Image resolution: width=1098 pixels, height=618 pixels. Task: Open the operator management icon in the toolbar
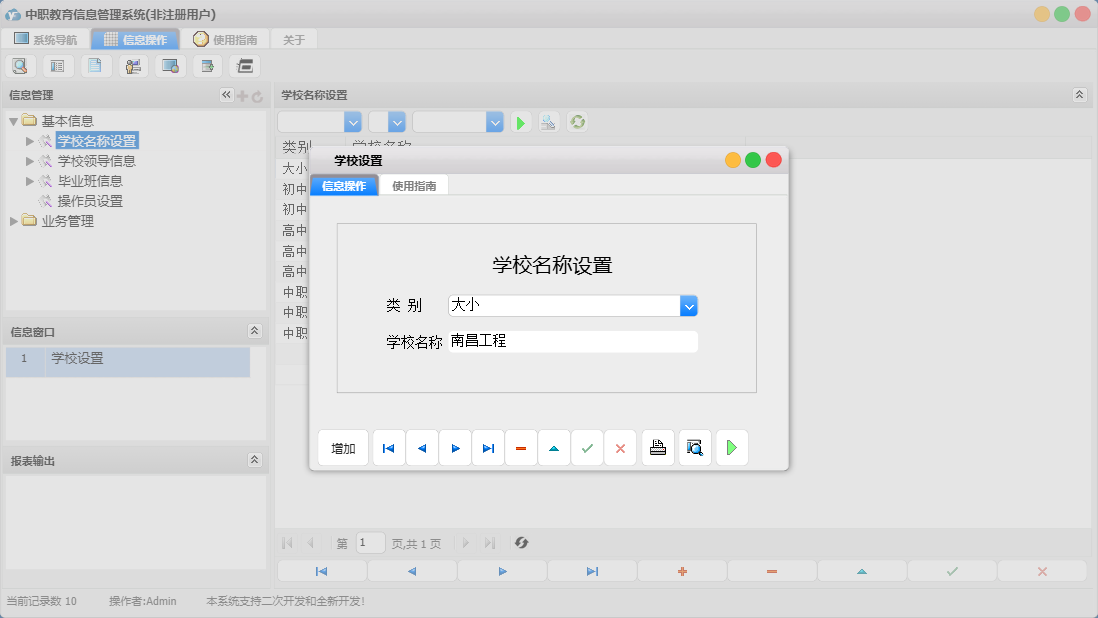click(132, 65)
